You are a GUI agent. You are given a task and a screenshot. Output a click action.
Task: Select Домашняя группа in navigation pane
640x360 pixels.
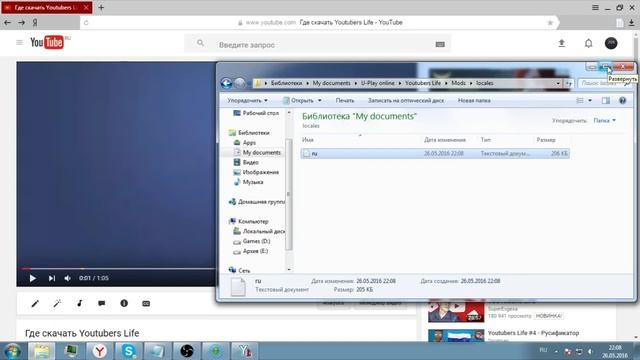(257, 202)
